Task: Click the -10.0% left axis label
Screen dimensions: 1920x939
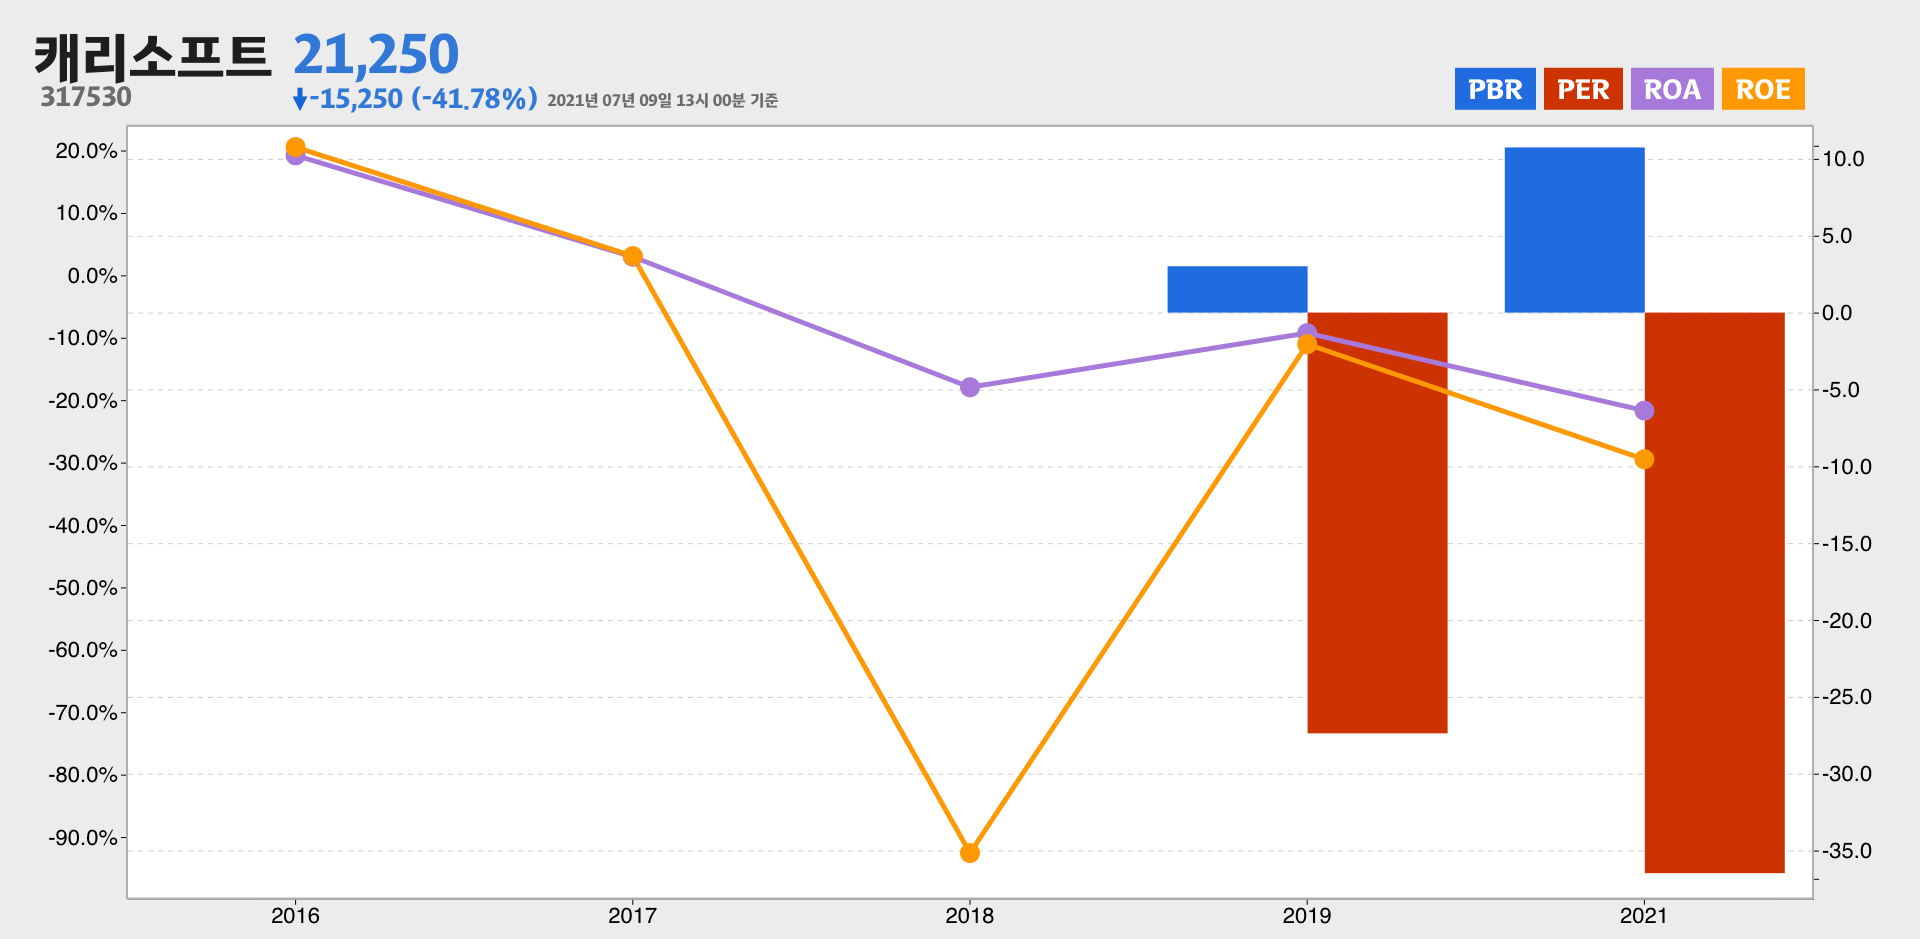Action: point(83,338)
